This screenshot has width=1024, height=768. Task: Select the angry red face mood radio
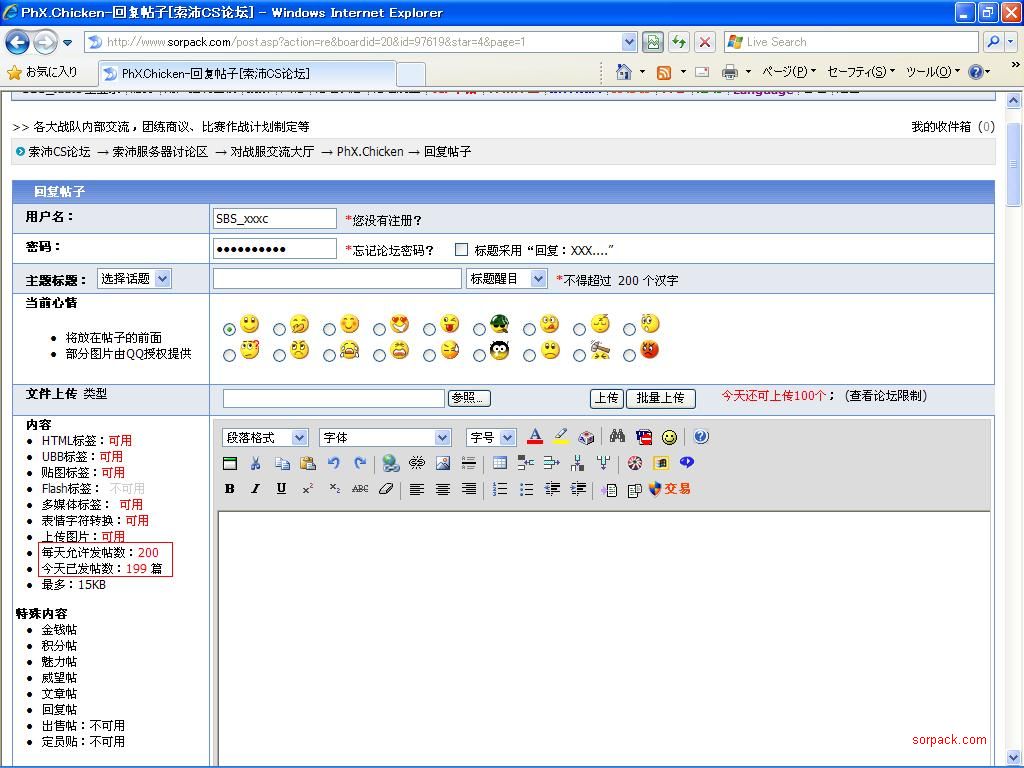[x=629, y=355]
